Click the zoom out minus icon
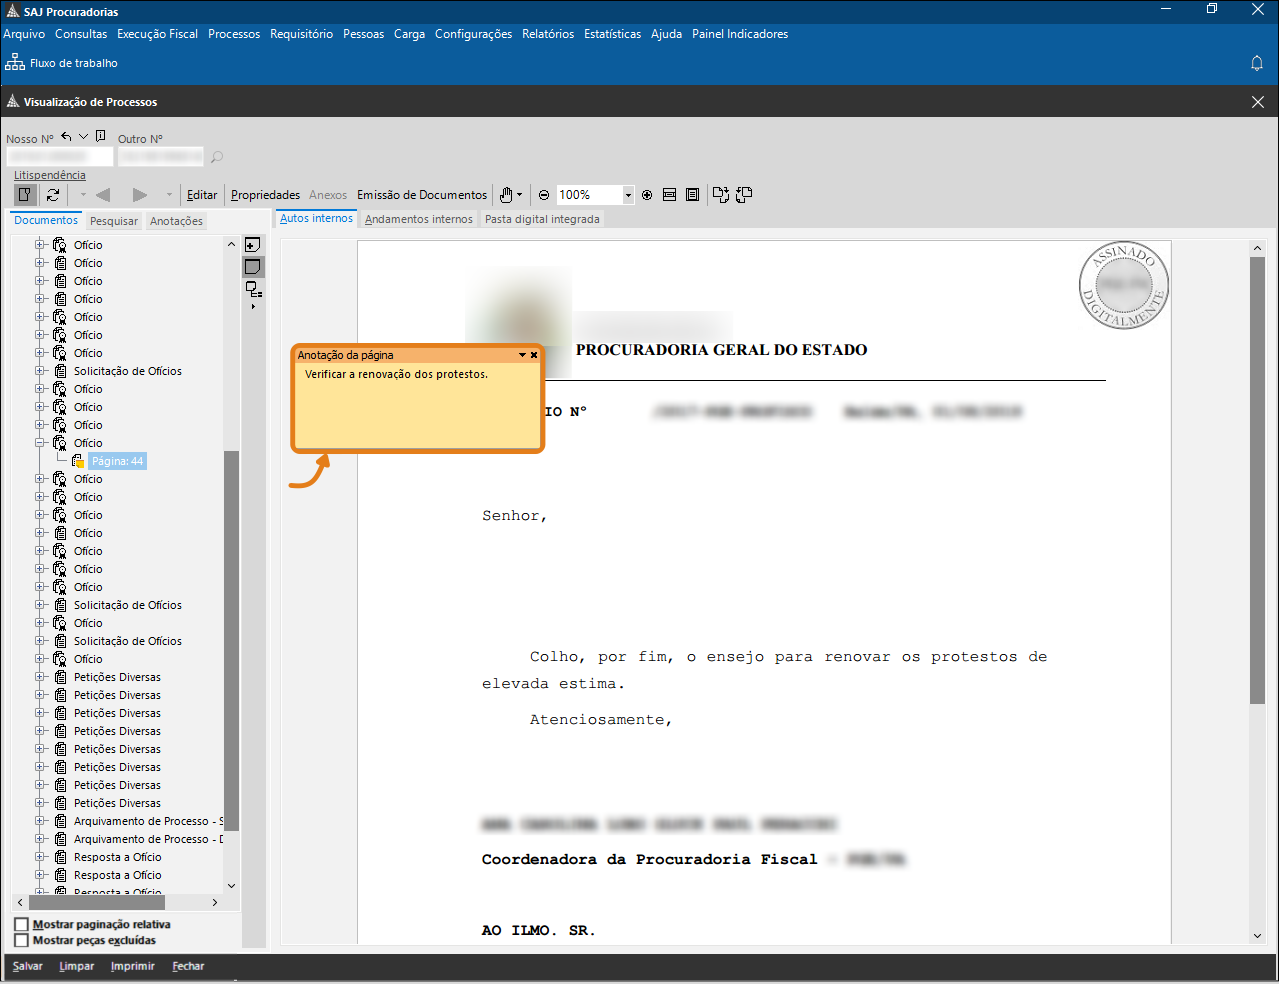The image size is (1279, 984). [x=544, y=195]
